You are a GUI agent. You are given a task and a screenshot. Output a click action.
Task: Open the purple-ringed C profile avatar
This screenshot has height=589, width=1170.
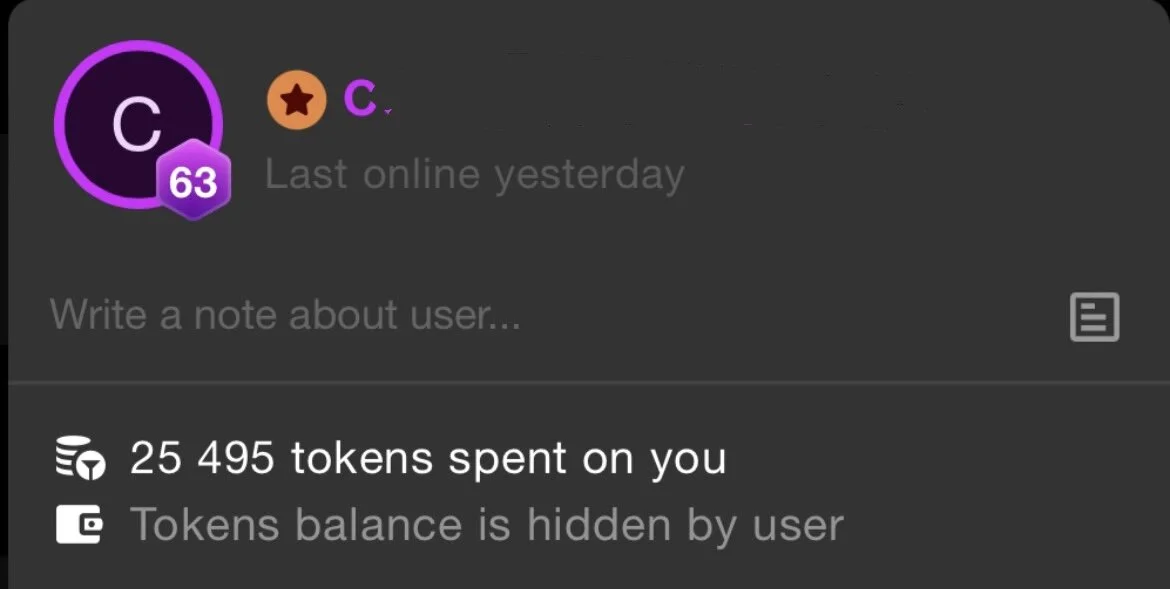[x=138, y=124]
